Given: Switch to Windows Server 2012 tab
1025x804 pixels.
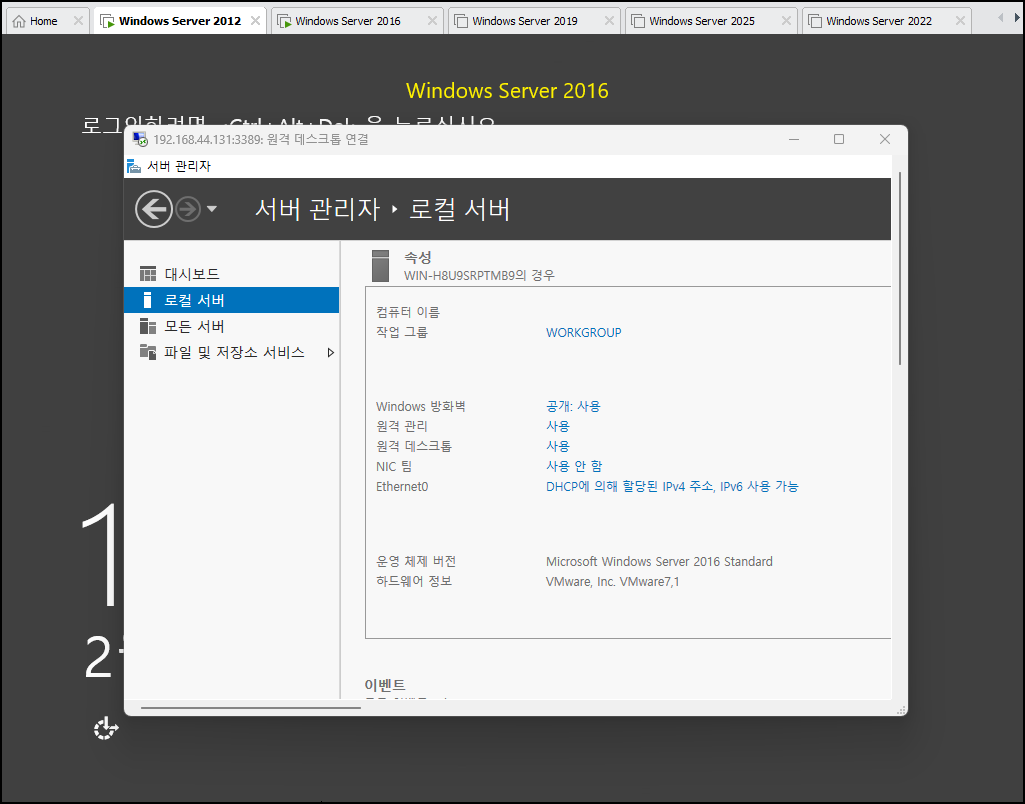Looking at the screenshot, I should coord(180,21).
